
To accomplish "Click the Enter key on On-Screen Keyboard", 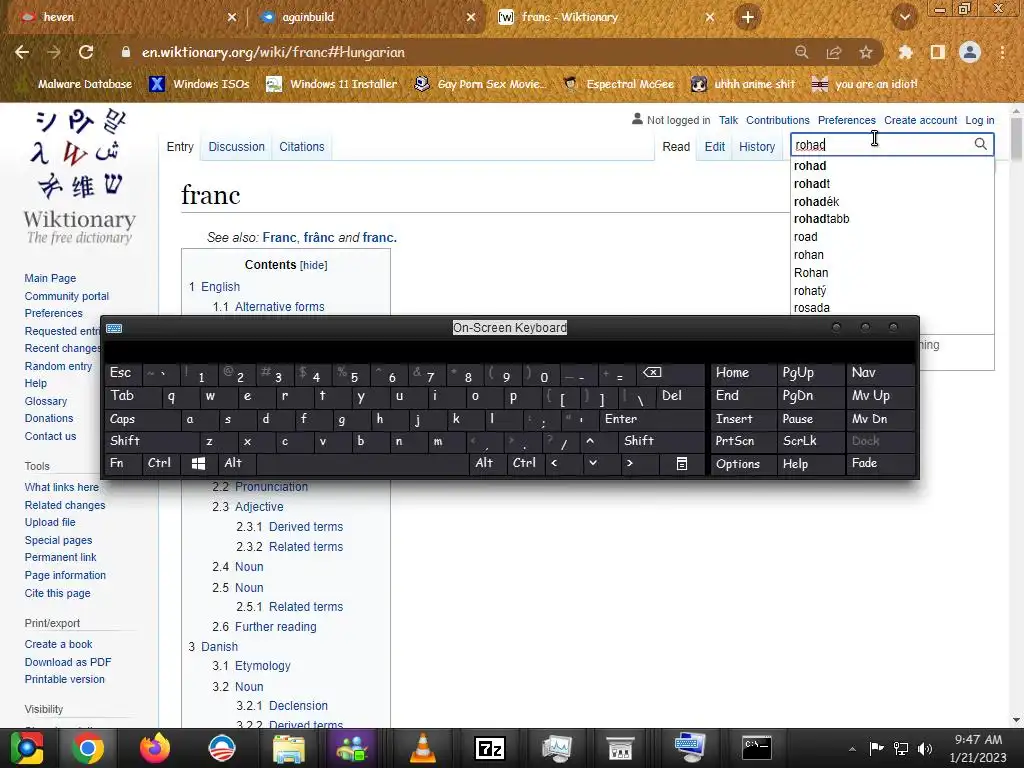I will 652,419.
